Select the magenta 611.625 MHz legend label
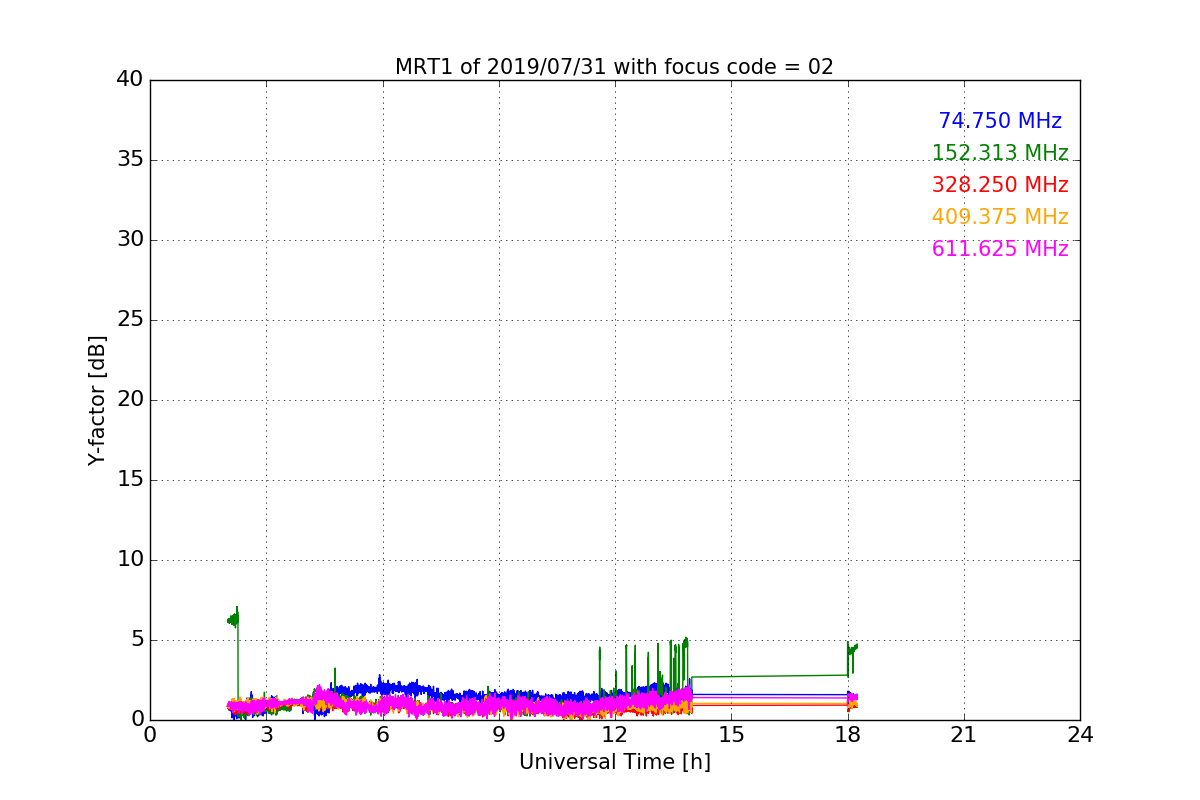This screenshot has width=1200, height=800. coord(1000,249)
